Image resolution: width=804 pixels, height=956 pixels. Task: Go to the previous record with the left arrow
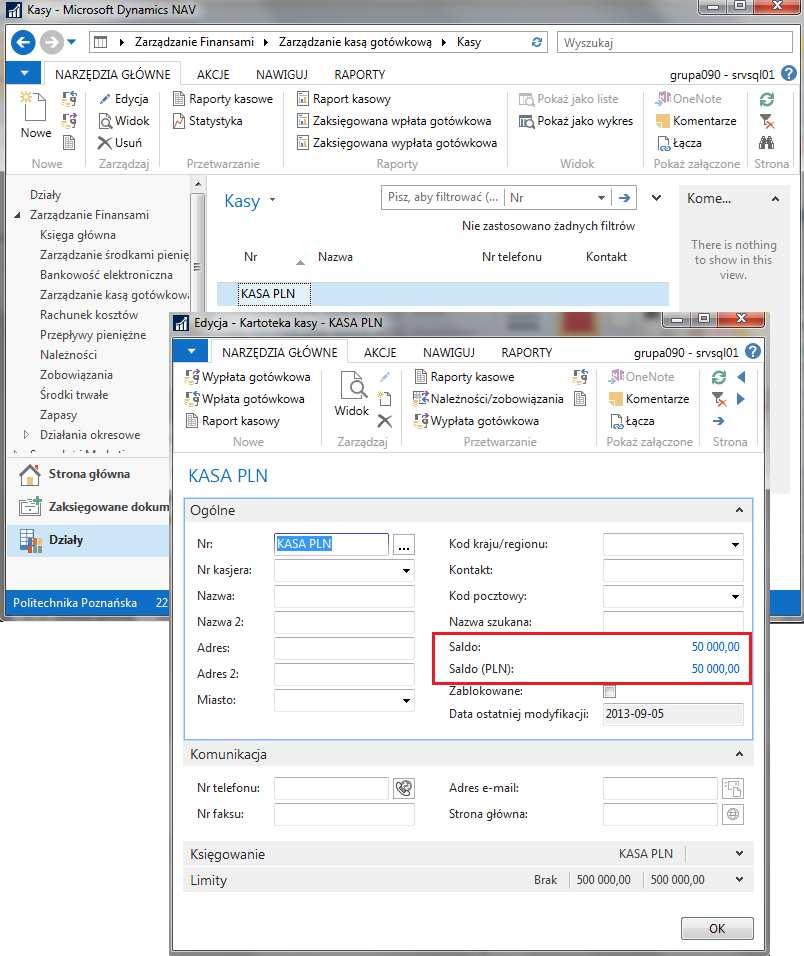tap(741, 377)
